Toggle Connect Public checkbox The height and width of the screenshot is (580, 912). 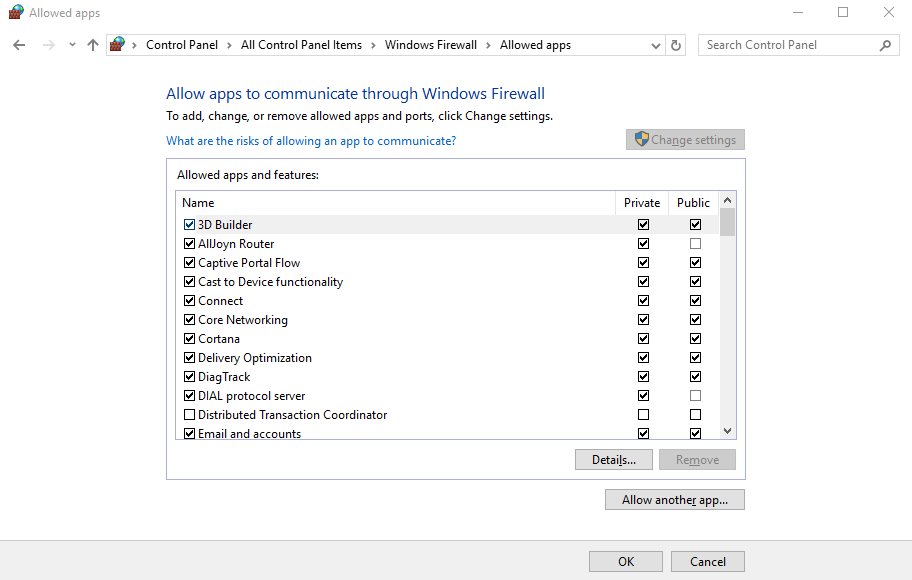(x=695, y=301)
